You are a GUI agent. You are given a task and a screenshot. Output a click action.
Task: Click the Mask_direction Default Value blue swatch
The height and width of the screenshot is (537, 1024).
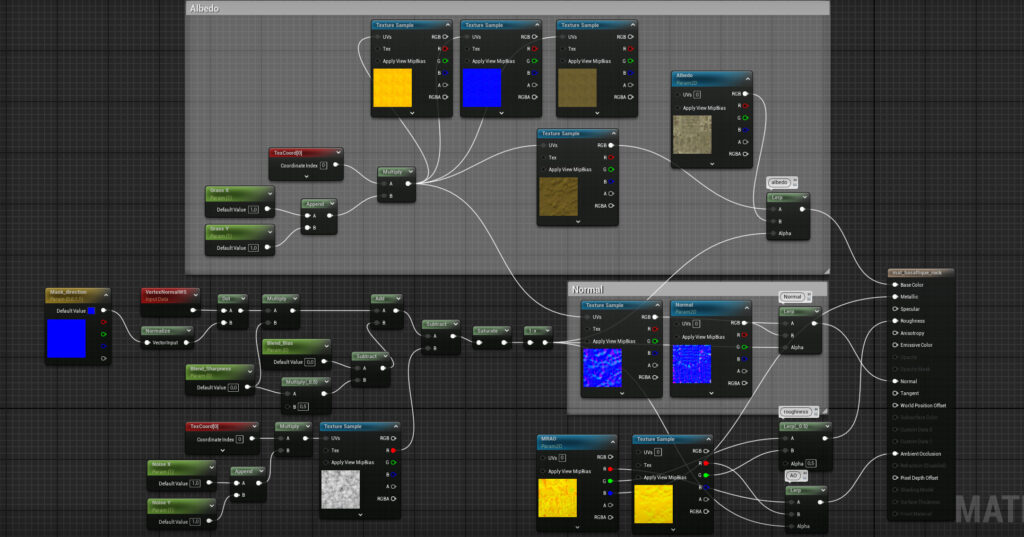(92, 311)
